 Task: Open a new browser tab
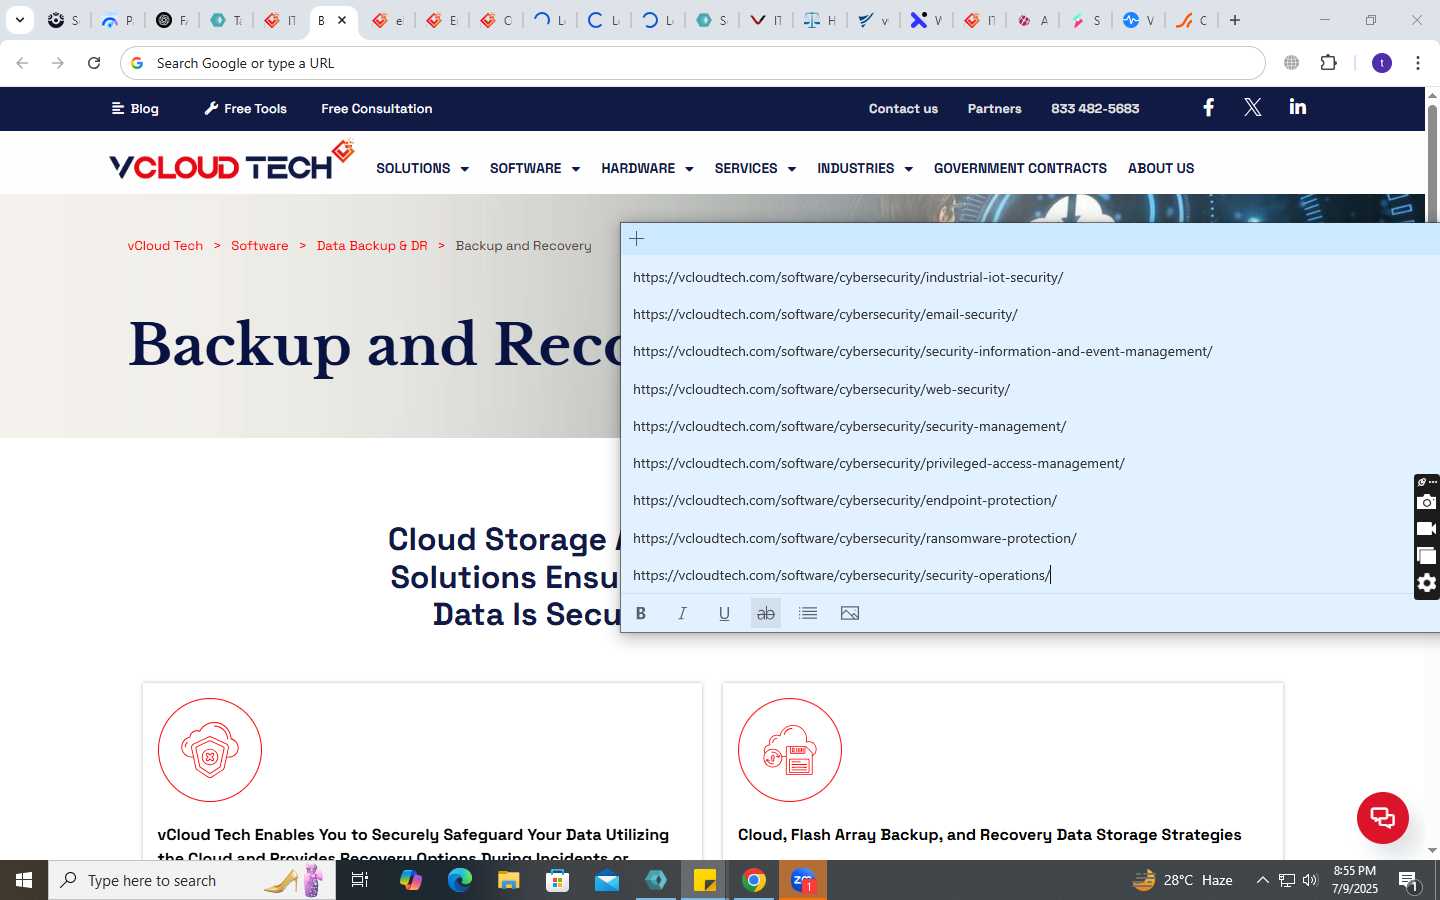point(1235,20)
